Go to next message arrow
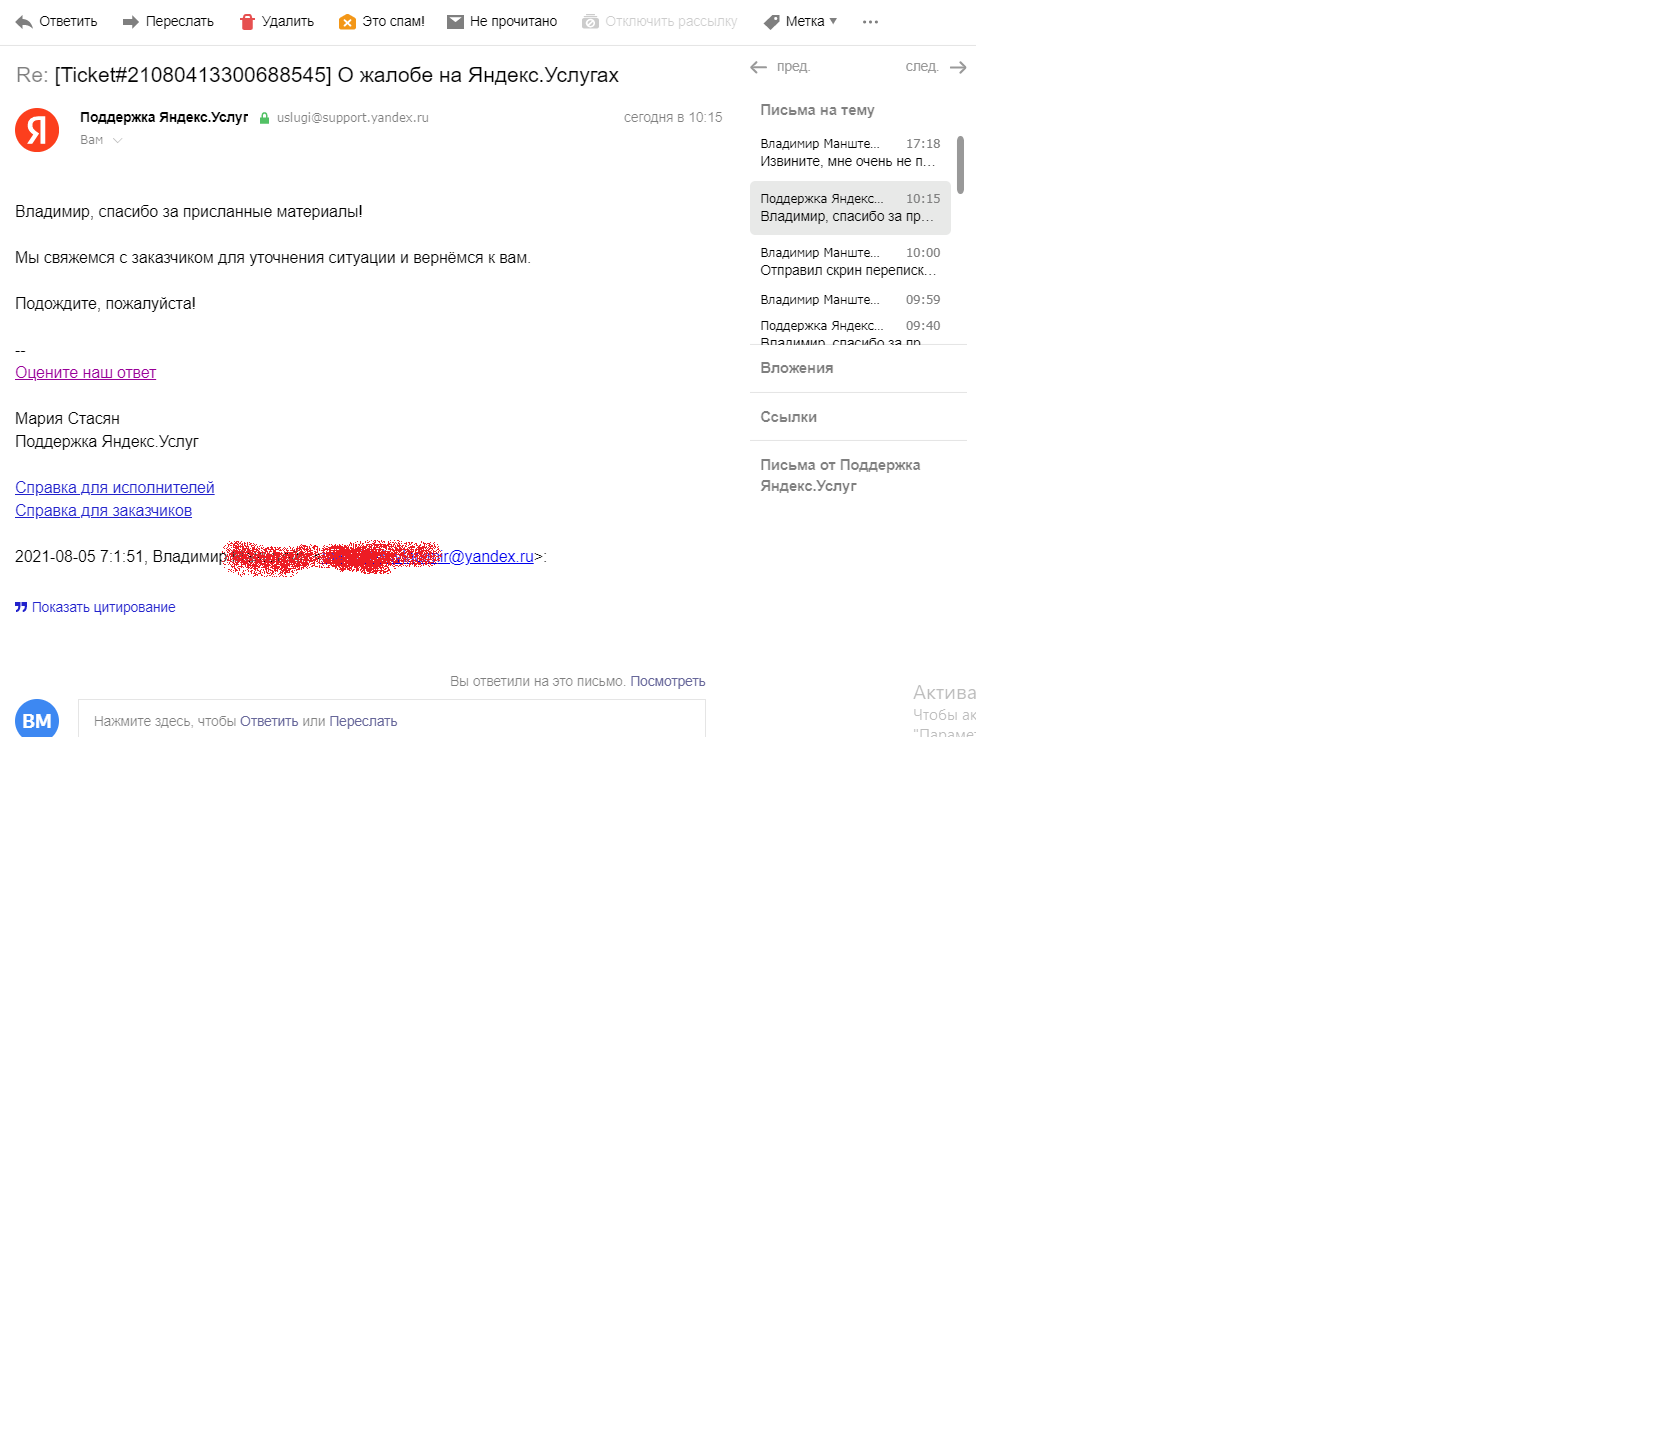The width and height of the screenshot is (1680, 1440). [x=958, y=67]
